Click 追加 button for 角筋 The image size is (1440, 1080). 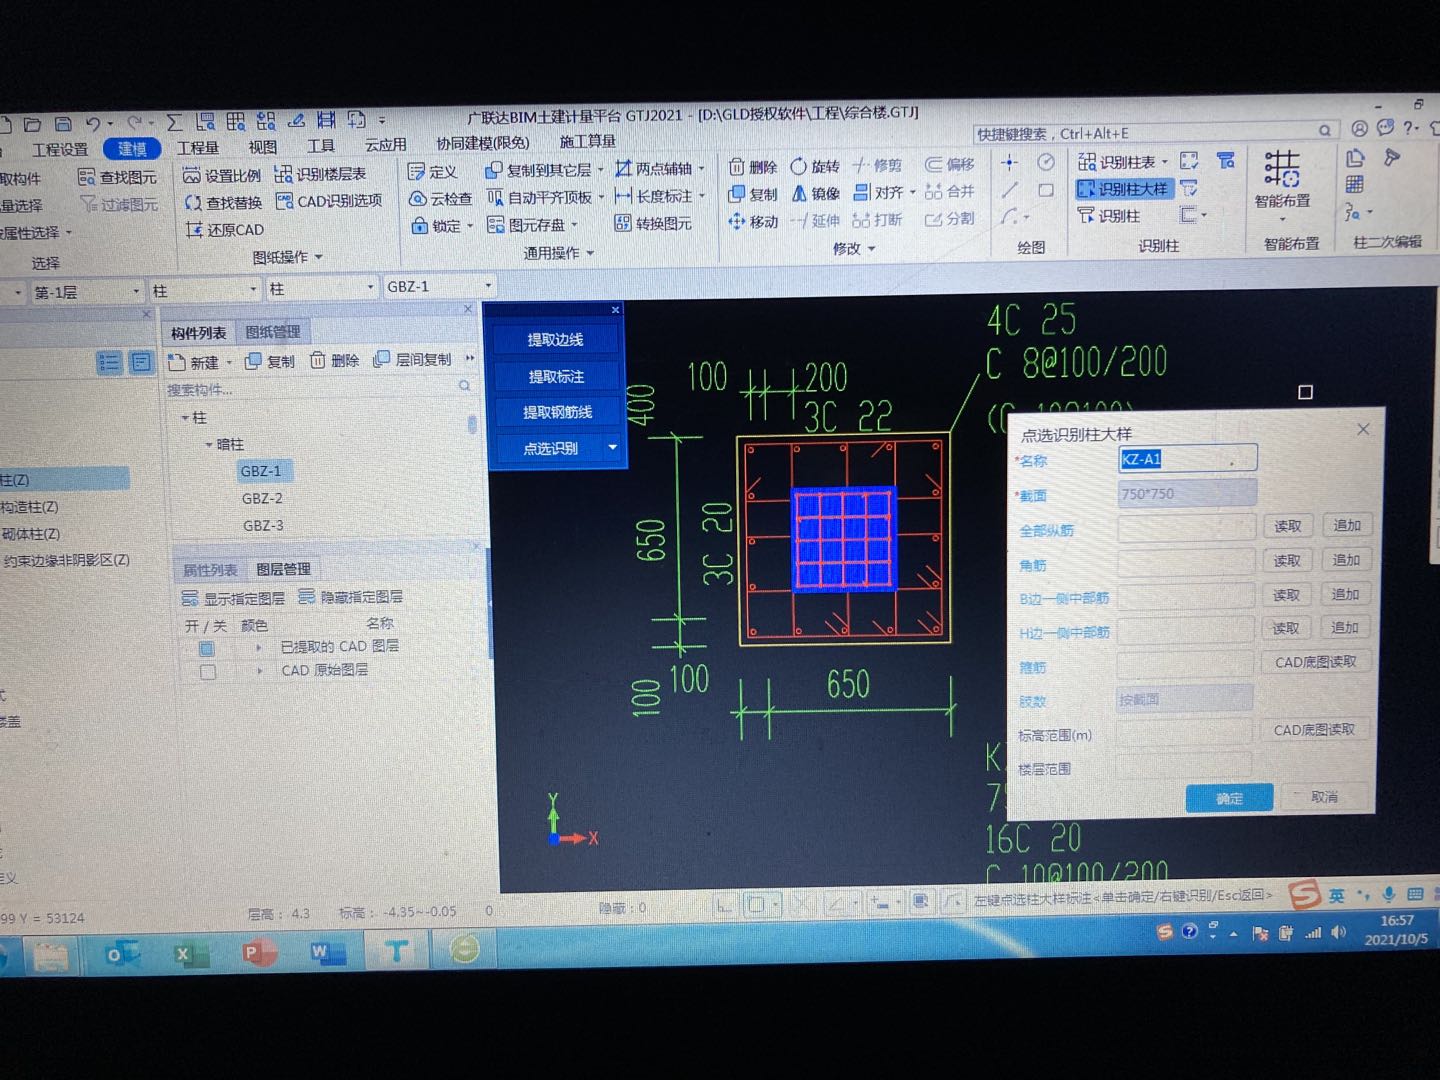coord(1345,560)
